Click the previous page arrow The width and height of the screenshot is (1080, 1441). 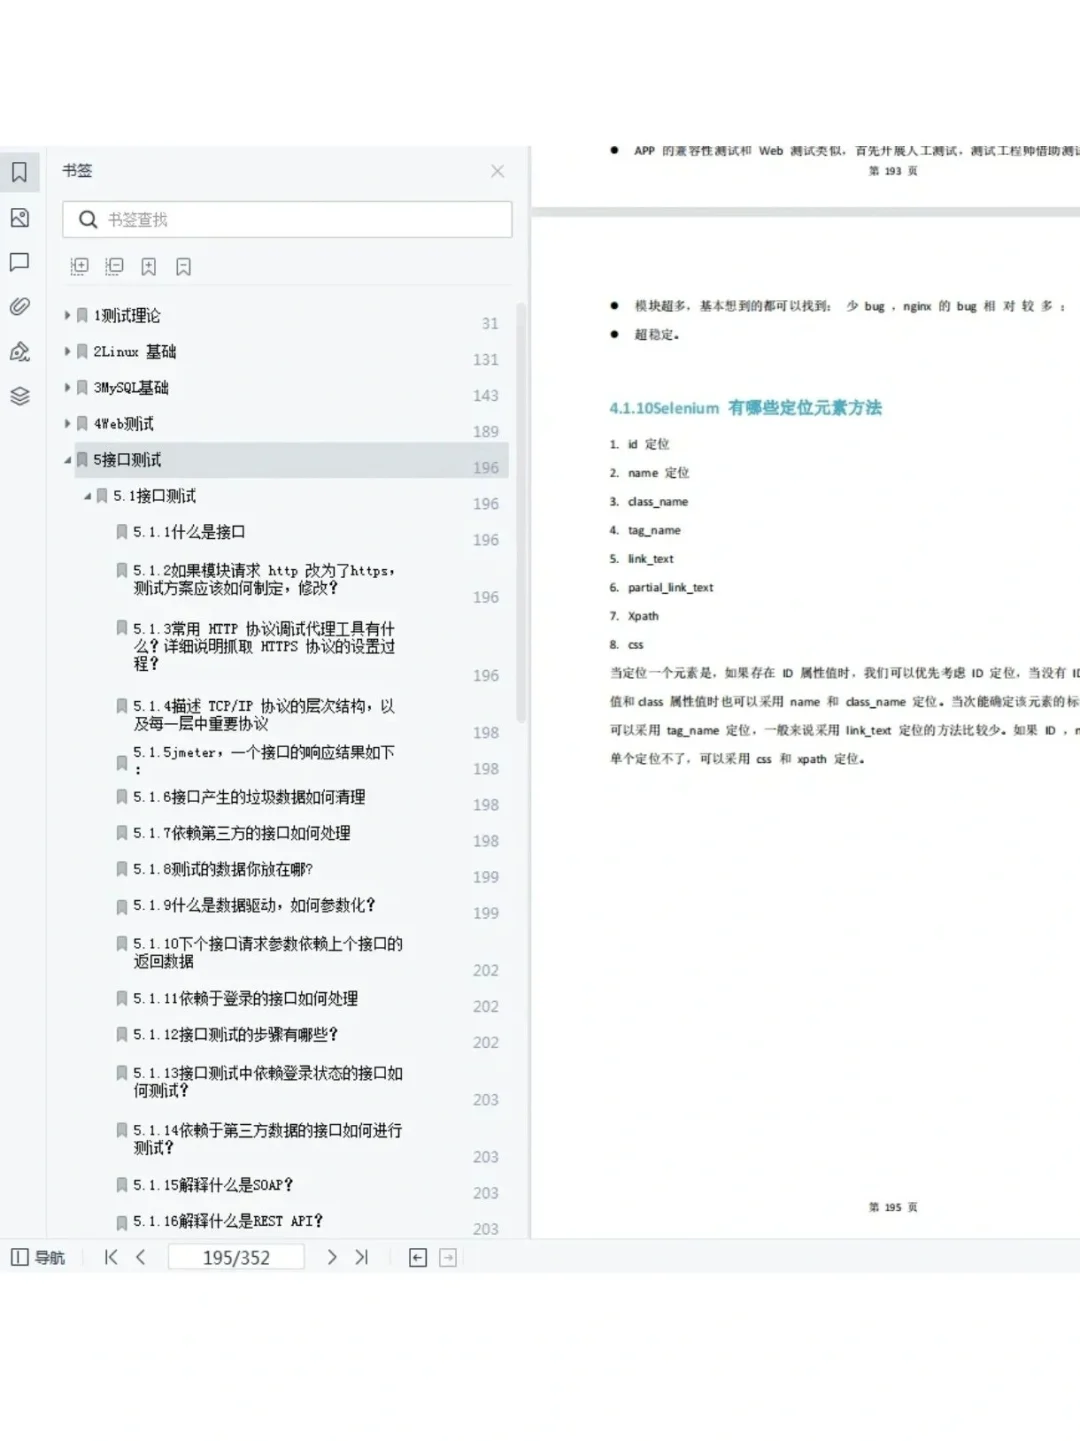pos(140,1257)
